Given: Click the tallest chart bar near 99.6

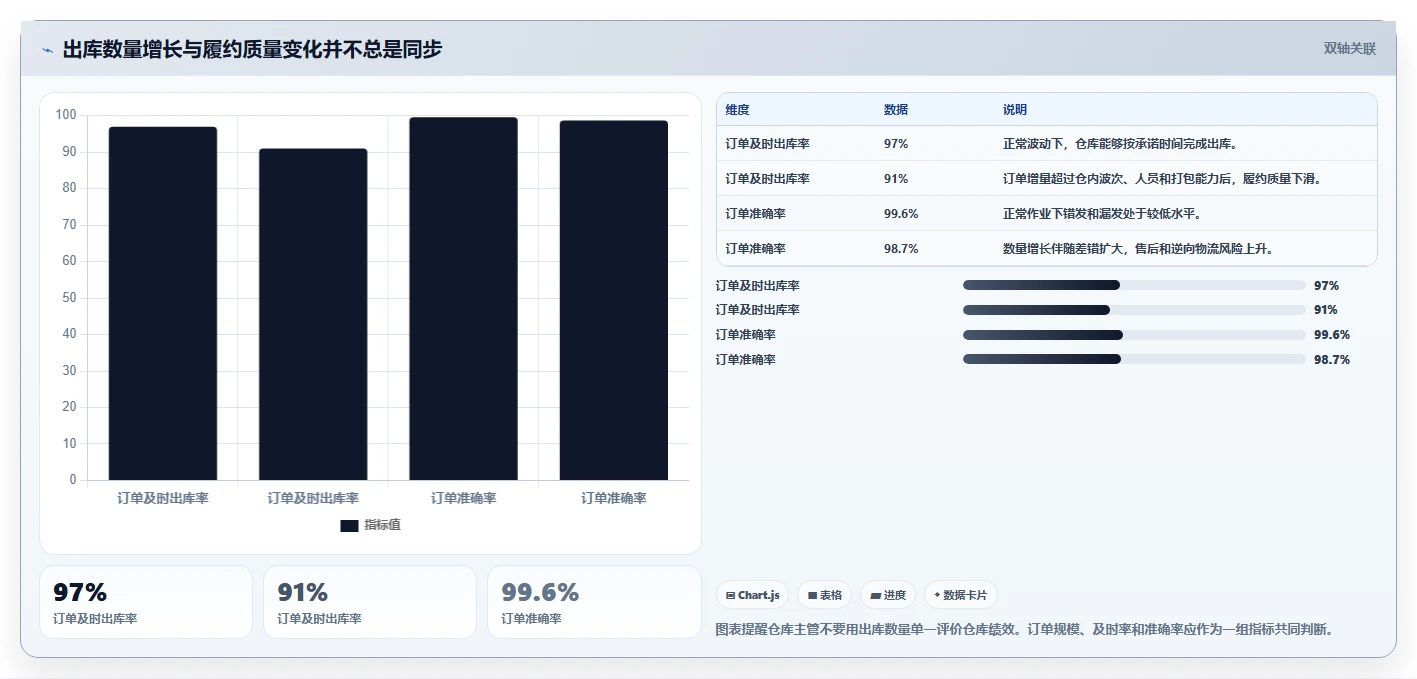Looking at the screenshot, I should click(463, 299).
